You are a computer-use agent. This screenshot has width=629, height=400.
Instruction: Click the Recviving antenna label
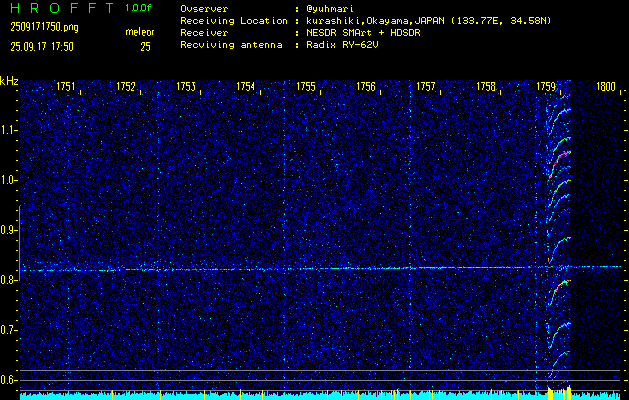point(231,45)
